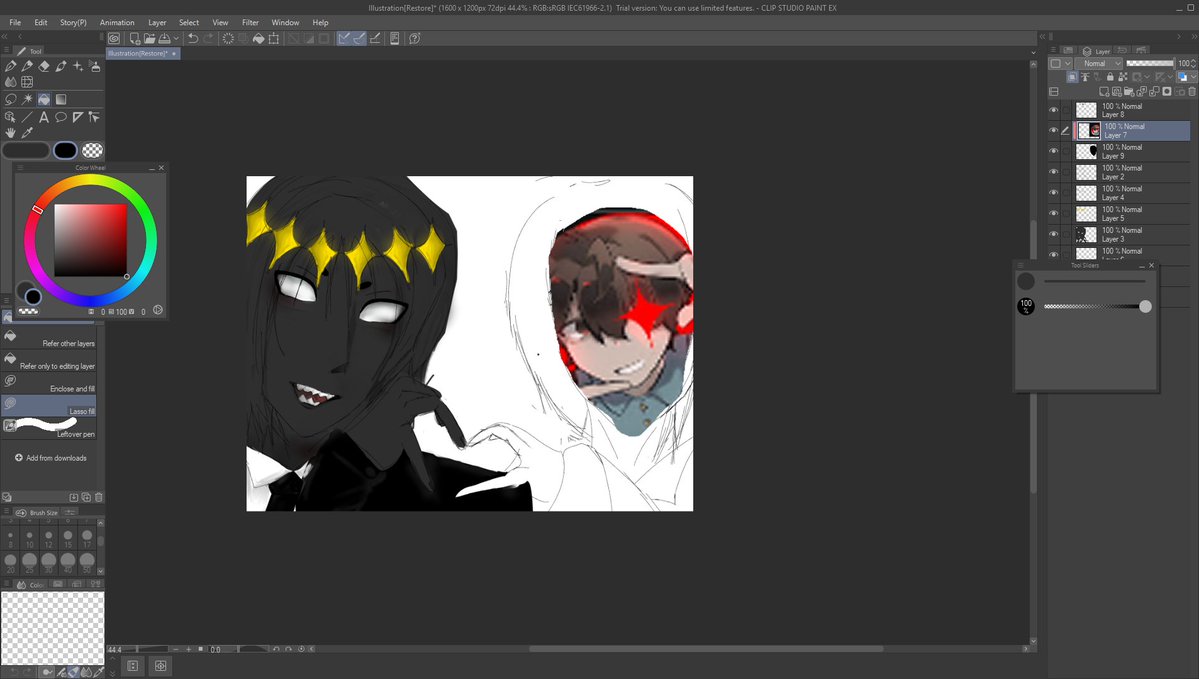Select the Blend droplets tool

click(11, 82)
